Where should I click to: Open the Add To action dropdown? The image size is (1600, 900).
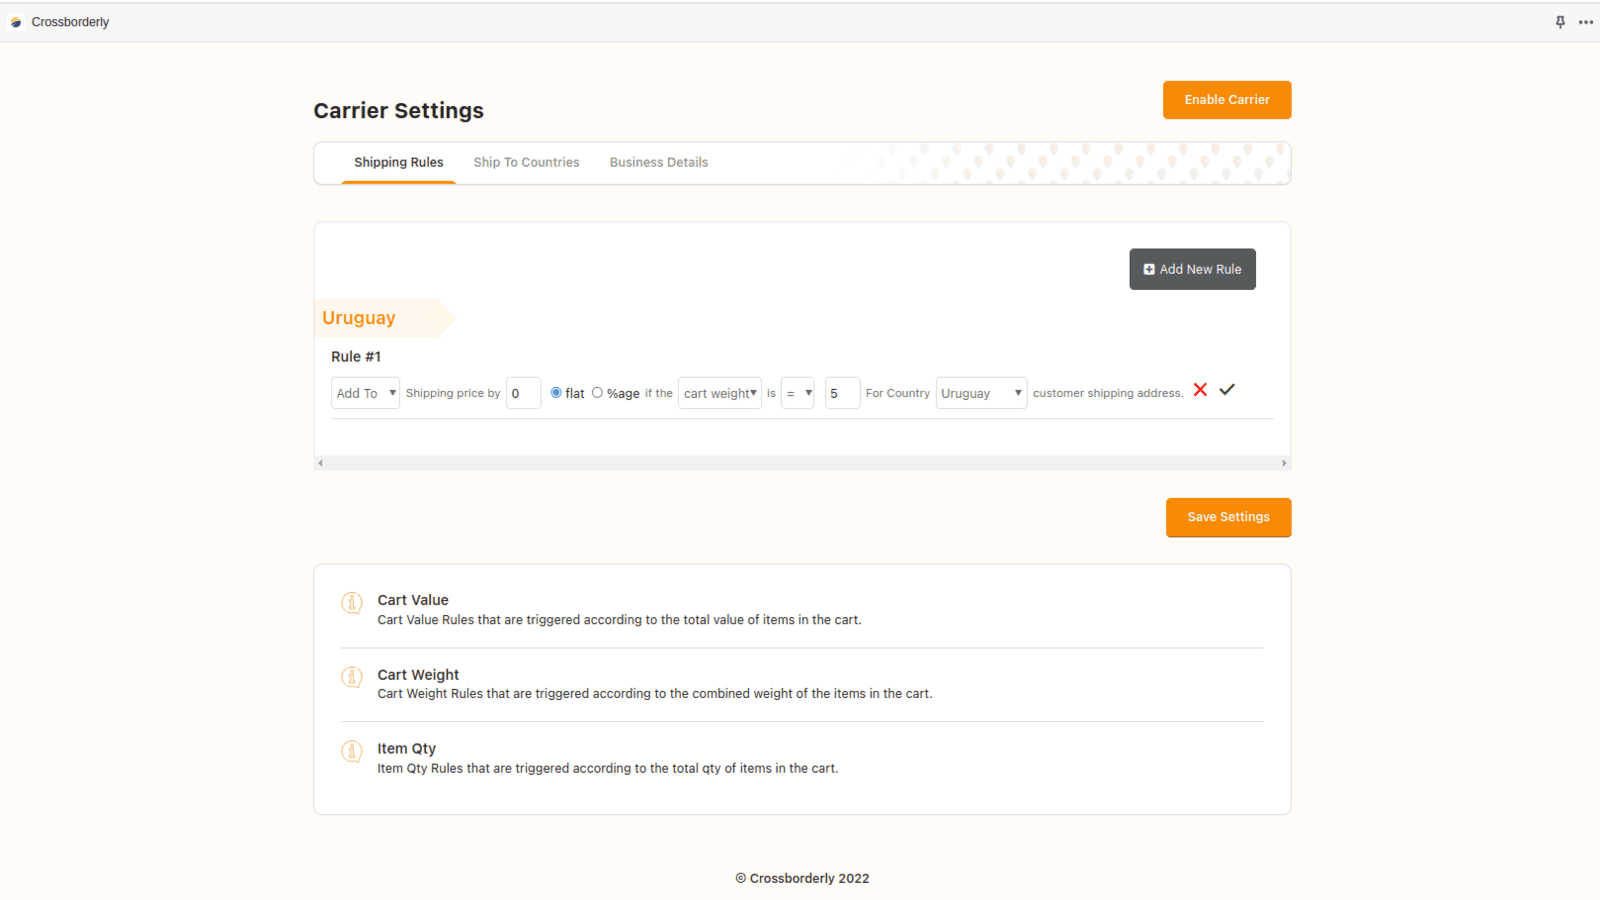pos(364,393)
